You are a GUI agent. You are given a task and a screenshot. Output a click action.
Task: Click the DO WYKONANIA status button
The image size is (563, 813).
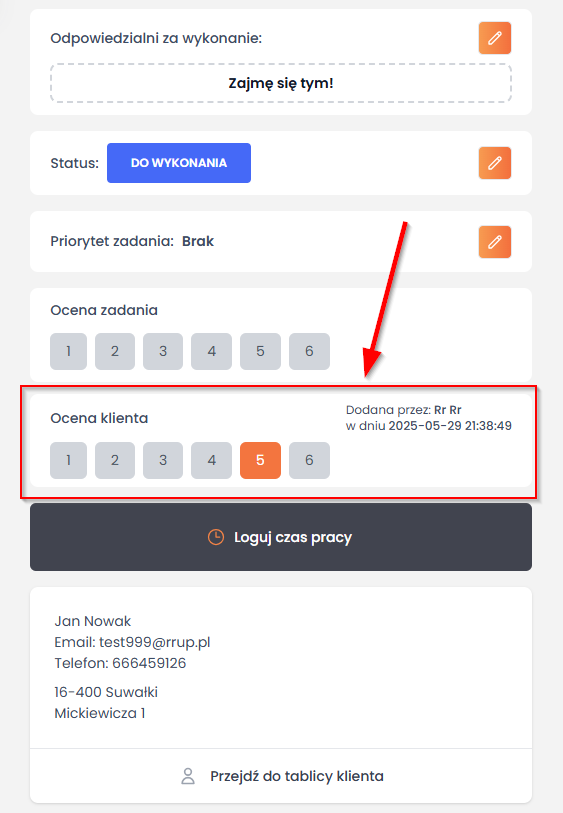point(179,163)
